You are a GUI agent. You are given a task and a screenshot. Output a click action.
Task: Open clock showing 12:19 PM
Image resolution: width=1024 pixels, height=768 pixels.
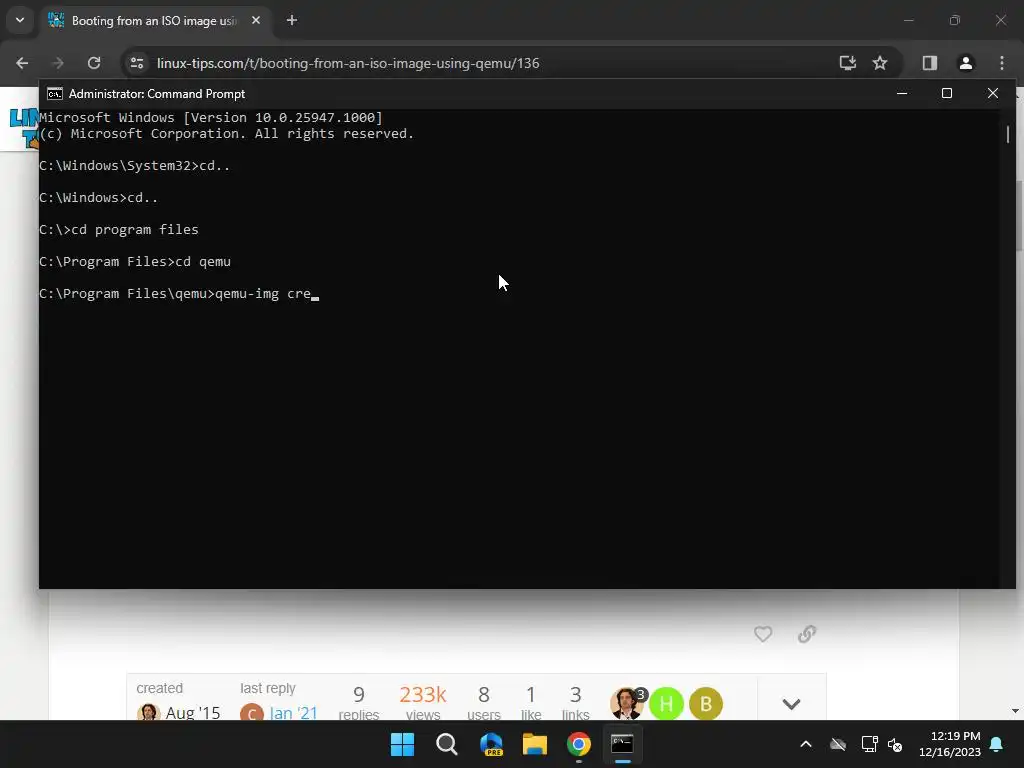[x=950, y=744]
